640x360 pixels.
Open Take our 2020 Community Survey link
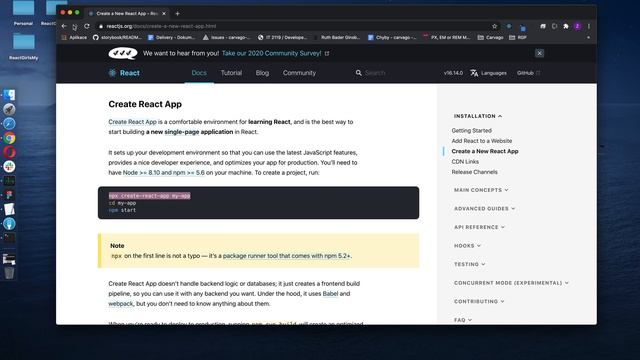(276, 53)
